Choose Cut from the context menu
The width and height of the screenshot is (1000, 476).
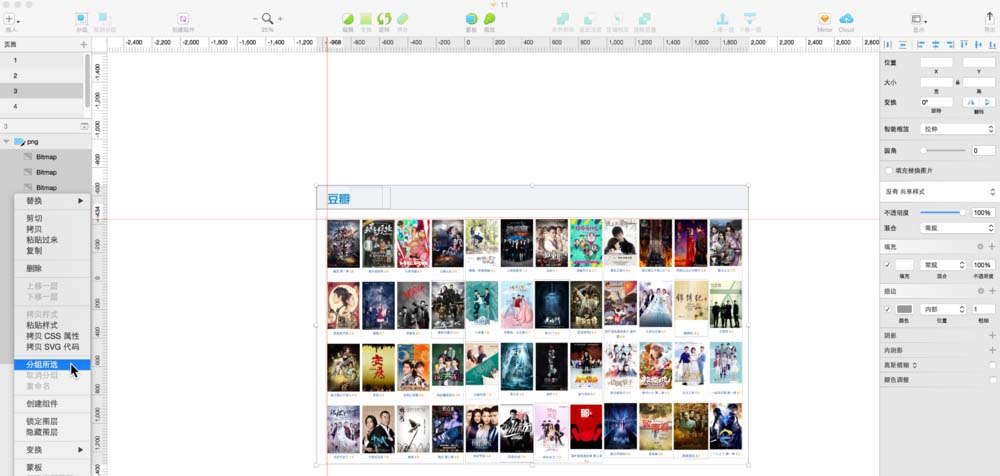point(52,218)
